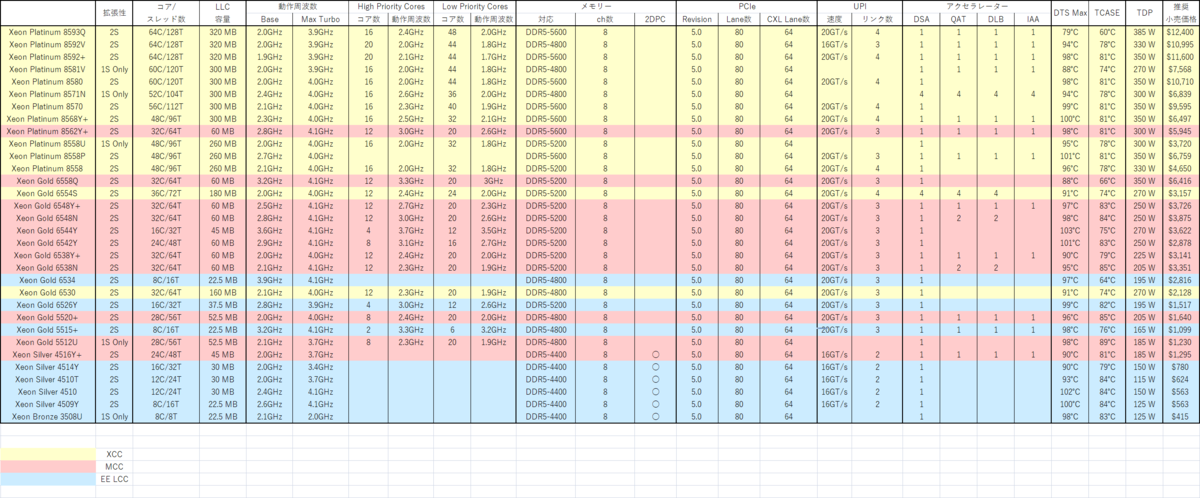Screen dimensions: 1200x498
Task: Click the 'EE LCC' legend label
Action: [114, 478]
